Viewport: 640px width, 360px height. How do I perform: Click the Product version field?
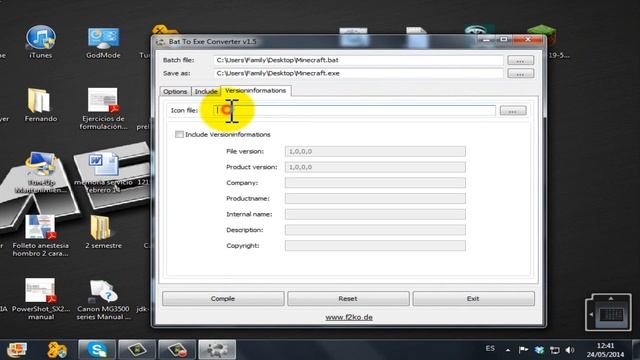click(375, 167)
